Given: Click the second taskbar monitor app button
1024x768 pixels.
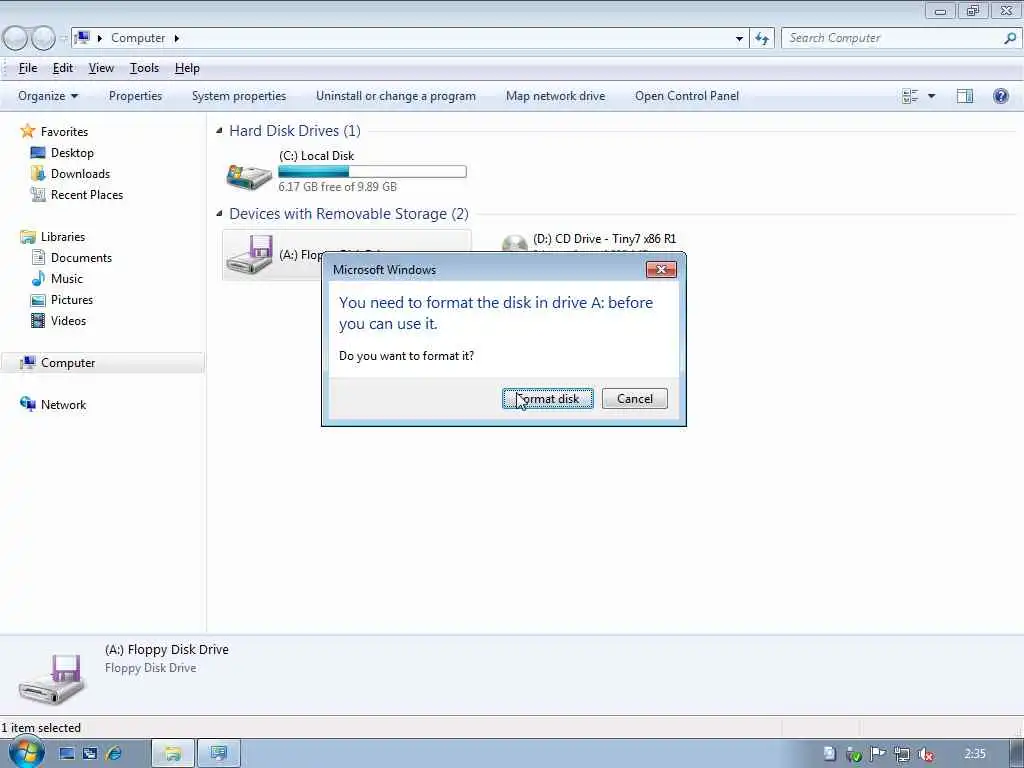Looking at the screenshot, I should (219, 753).
